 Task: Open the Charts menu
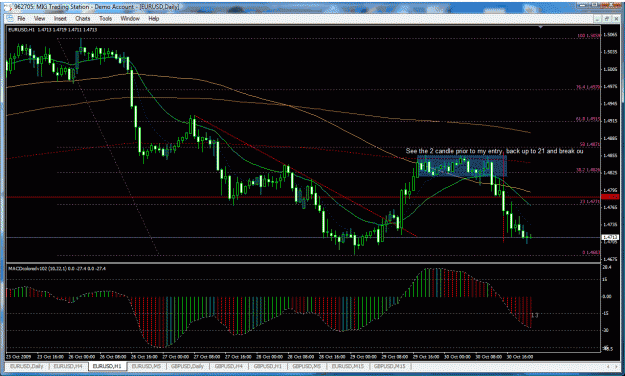click(83, 19)
